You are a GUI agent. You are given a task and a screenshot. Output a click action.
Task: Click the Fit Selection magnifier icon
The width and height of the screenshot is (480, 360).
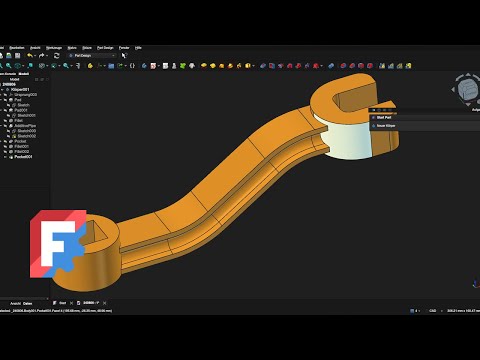[8, 66]
